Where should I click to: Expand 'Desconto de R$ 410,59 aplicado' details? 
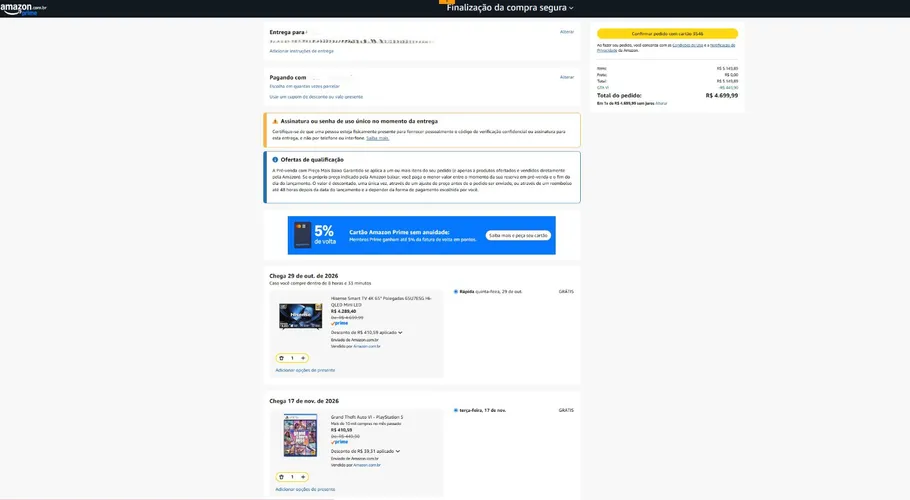(366, 332)
